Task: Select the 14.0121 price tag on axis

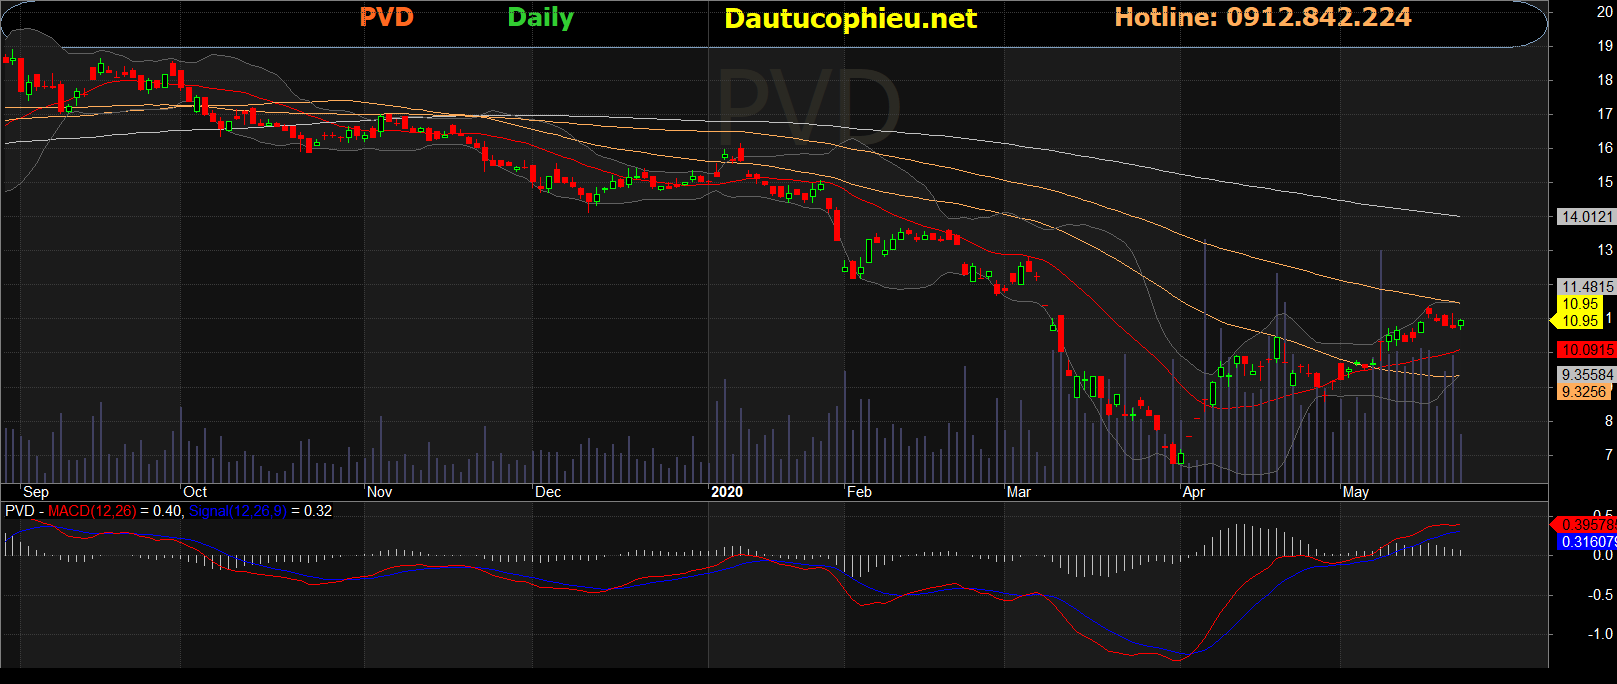Action: [1587, 216]
